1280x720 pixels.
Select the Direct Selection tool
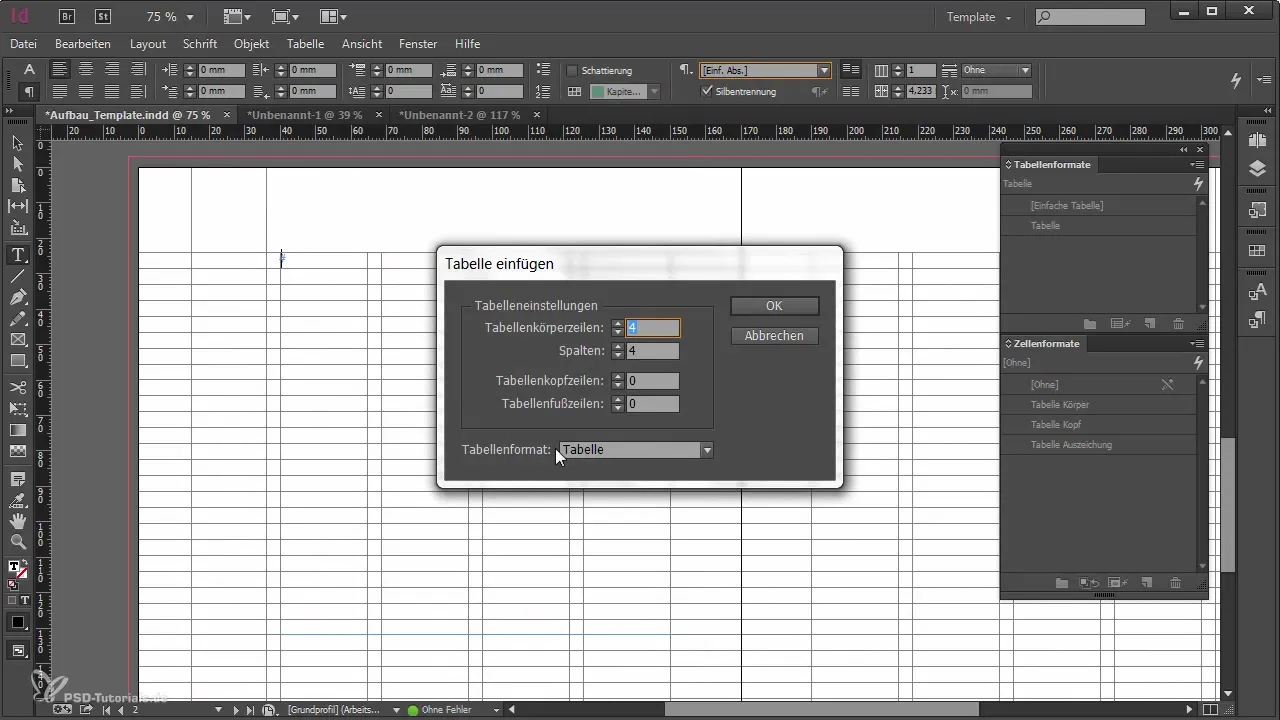point(18,164)
